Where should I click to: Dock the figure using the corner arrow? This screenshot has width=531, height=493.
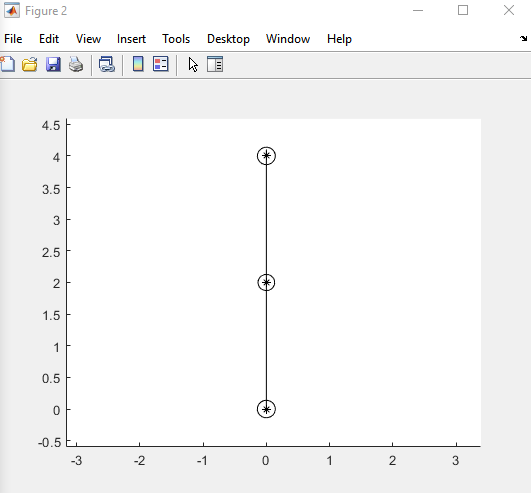coord(523,38)
